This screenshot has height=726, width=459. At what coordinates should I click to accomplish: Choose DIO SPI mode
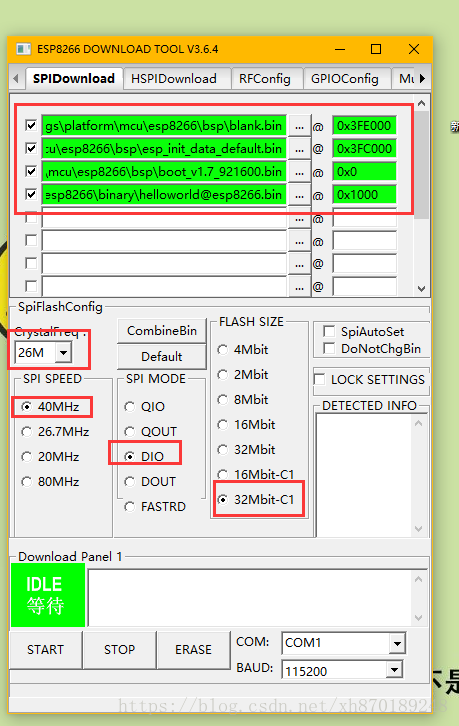click(130, 457)
